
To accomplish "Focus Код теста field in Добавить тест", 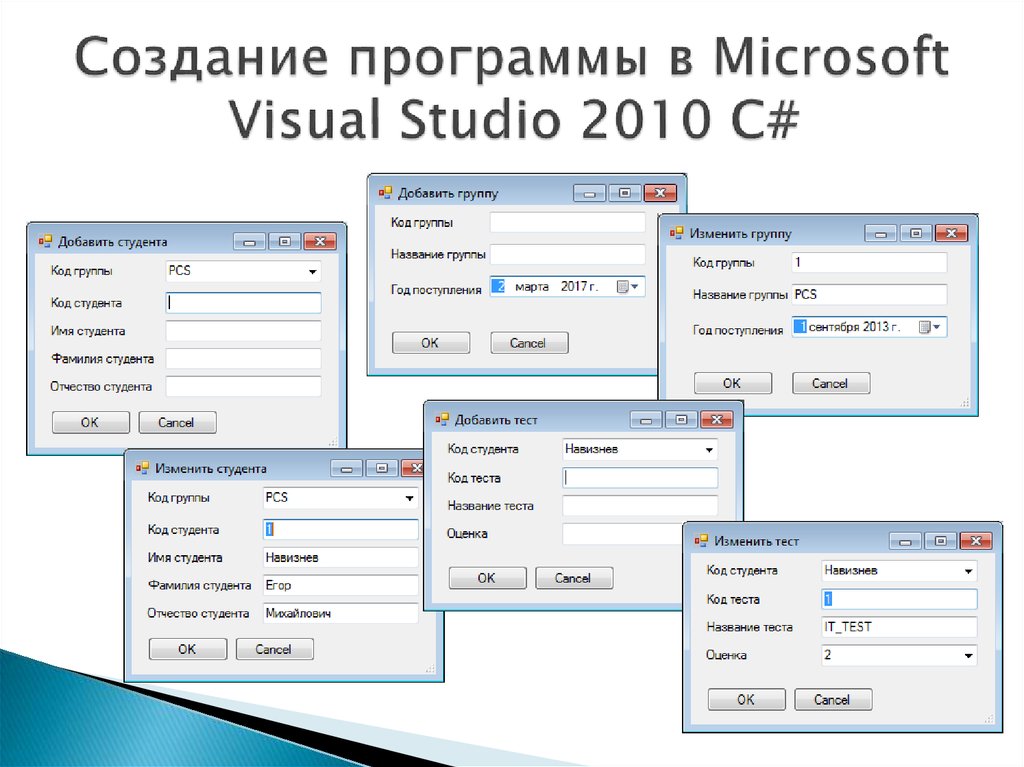I will click(640, 478).
